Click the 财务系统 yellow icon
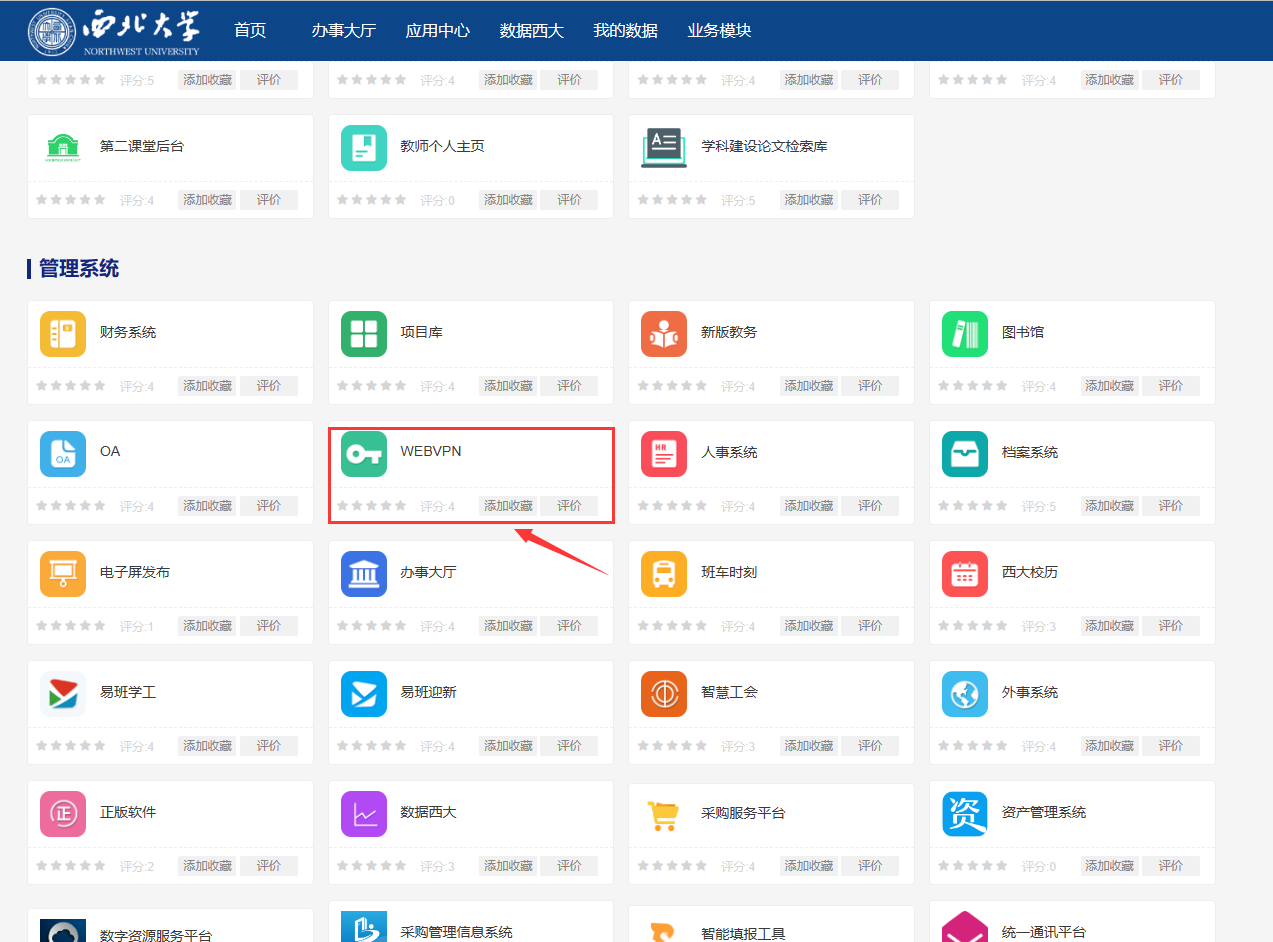This screenshot has width=1273, height=942. [63, 334]
